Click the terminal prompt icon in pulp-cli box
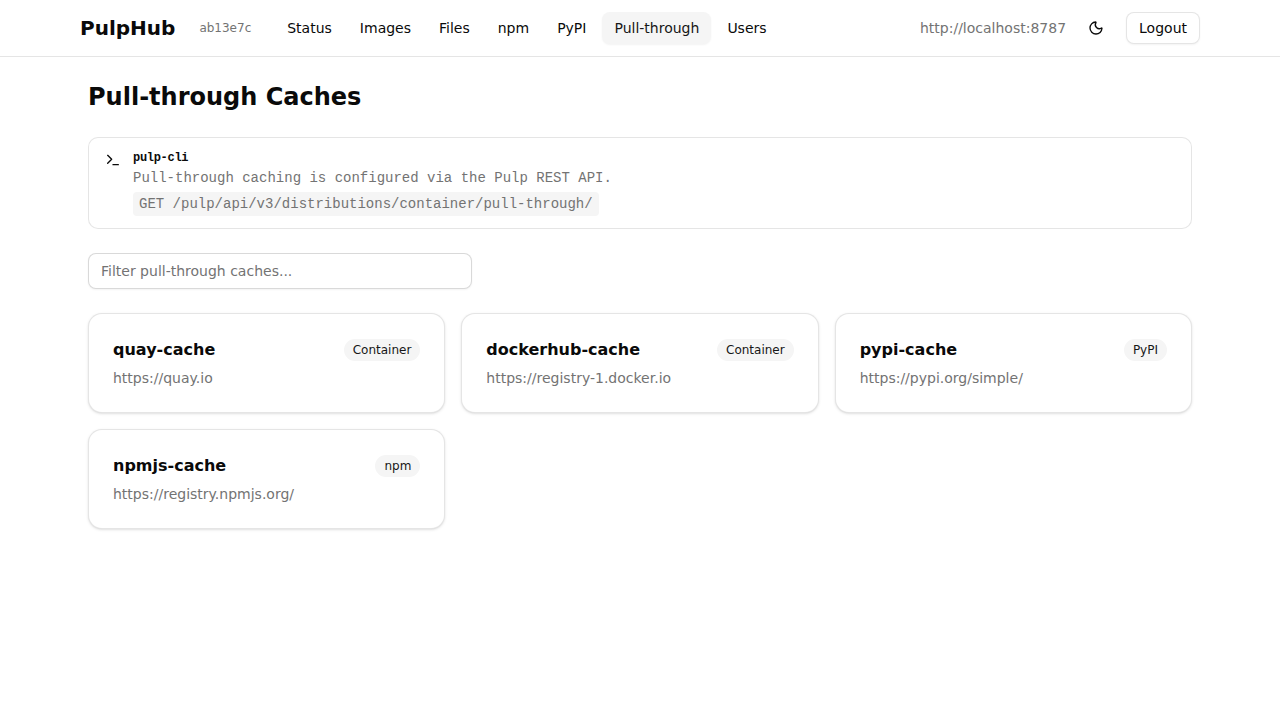Viewport: 1280px width, 720px height. pyautogui.click(x=112, y=159)
